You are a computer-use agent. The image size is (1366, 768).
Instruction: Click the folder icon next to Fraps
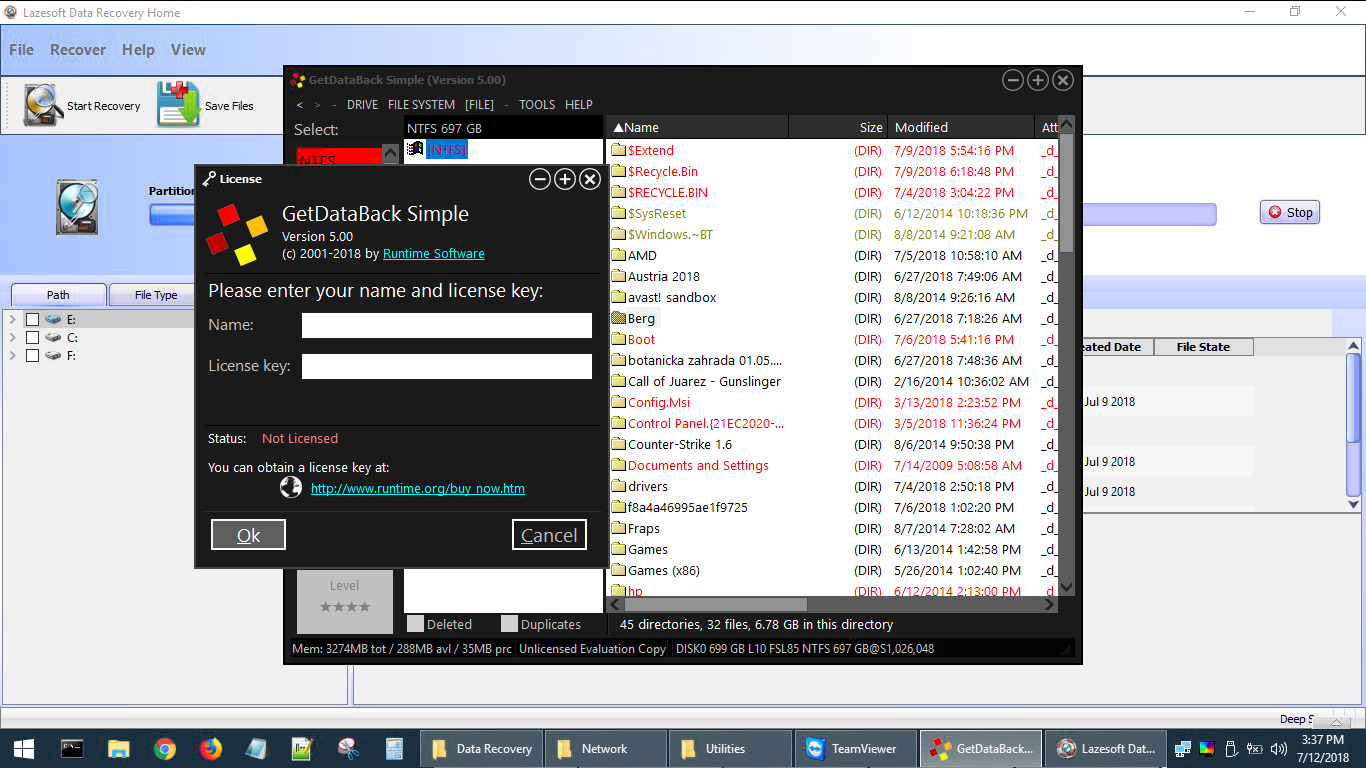tap(618, 528)
